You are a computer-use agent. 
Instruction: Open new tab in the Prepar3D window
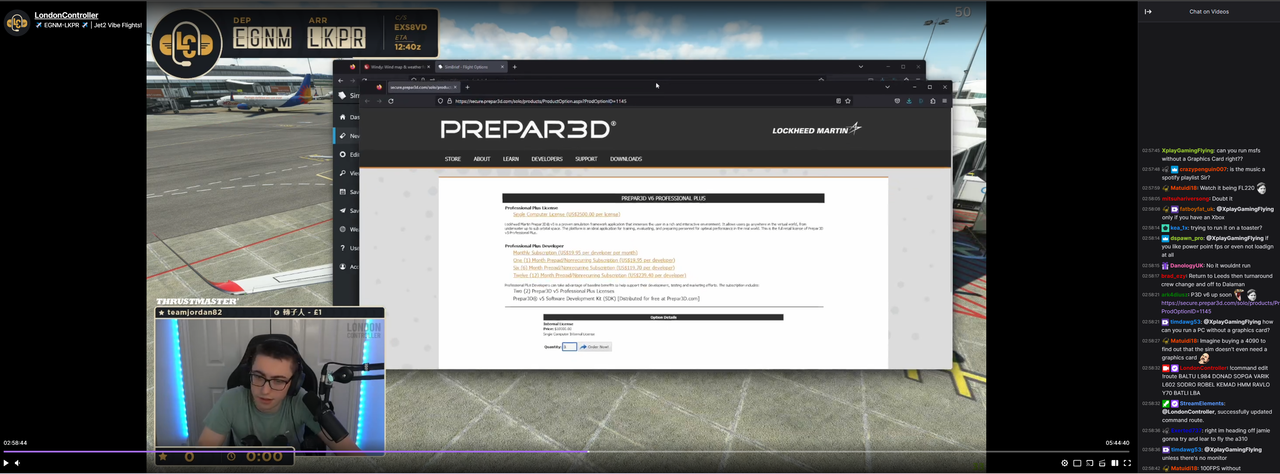point(467,87)
